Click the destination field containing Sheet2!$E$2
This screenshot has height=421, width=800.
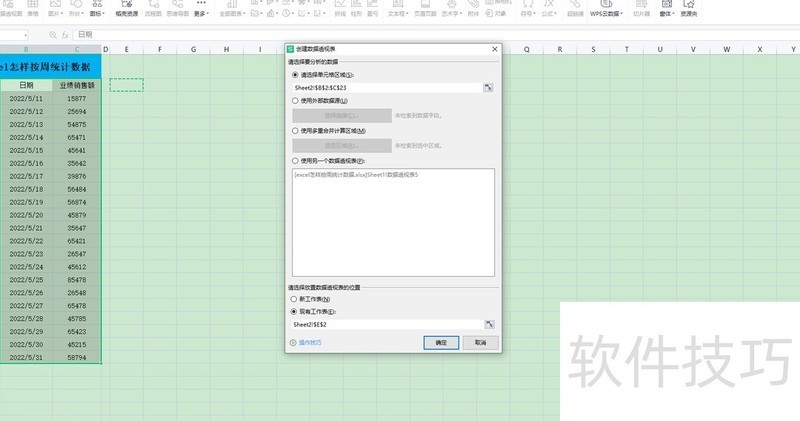(x=385, y=325)
